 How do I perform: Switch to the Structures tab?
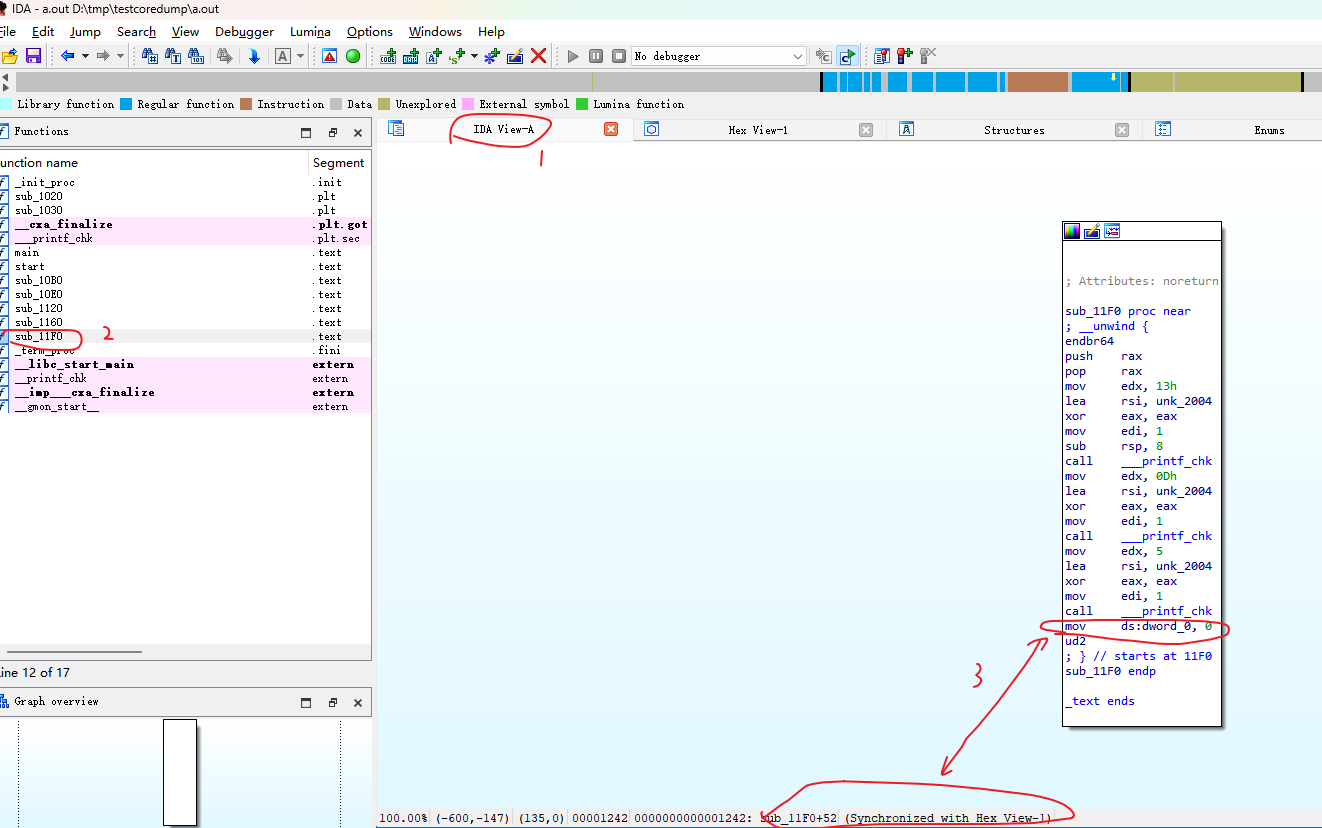coord(1013,130)
